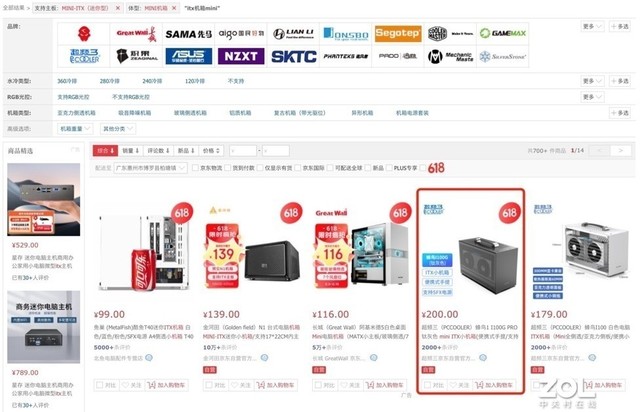Expand the 机箱重量 advanced option dropdown
Screen dimensions: 640x412
tap(74, 129)
